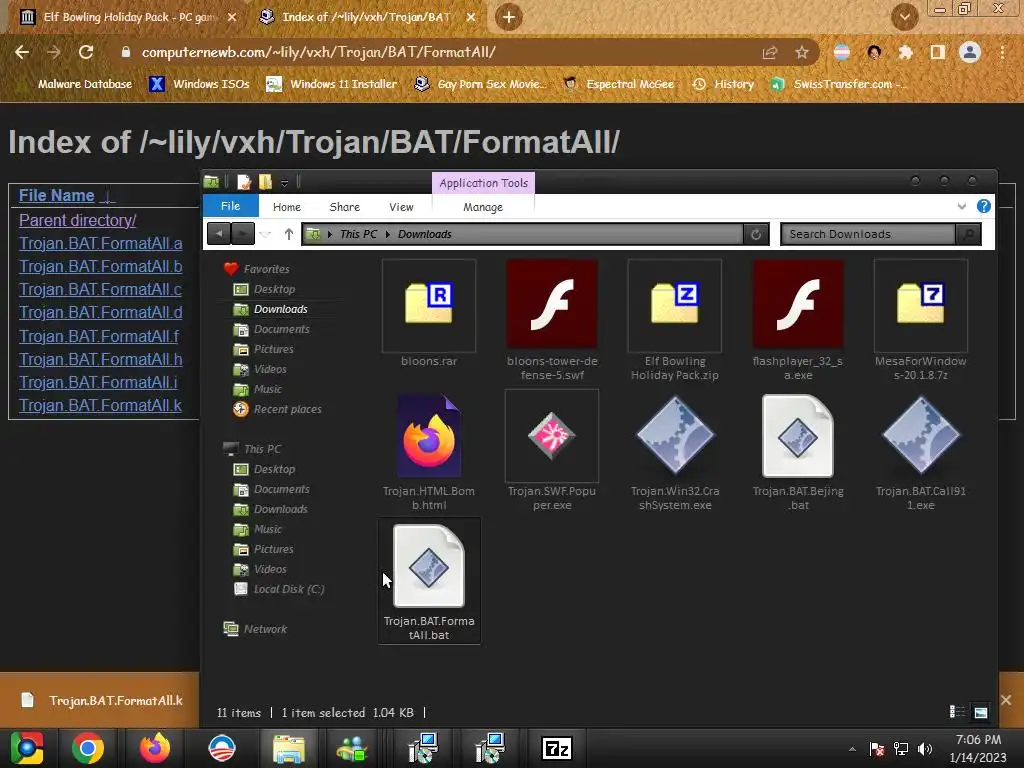The width and height of the screenshot is (1024, 768).
Task: Click search magnifier in Explorer
Action: pos(968,234)
